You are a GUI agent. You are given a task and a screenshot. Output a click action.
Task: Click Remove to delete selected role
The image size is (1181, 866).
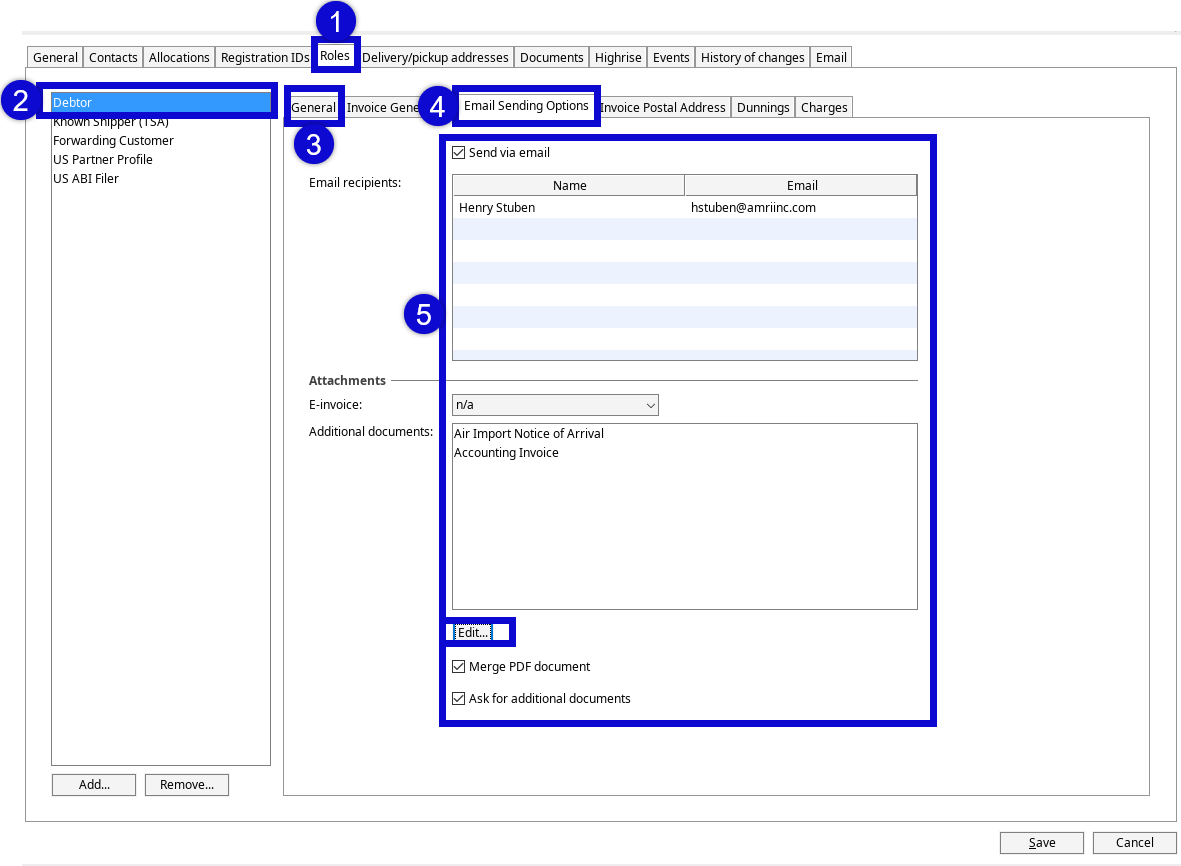[x=186, y=784]
